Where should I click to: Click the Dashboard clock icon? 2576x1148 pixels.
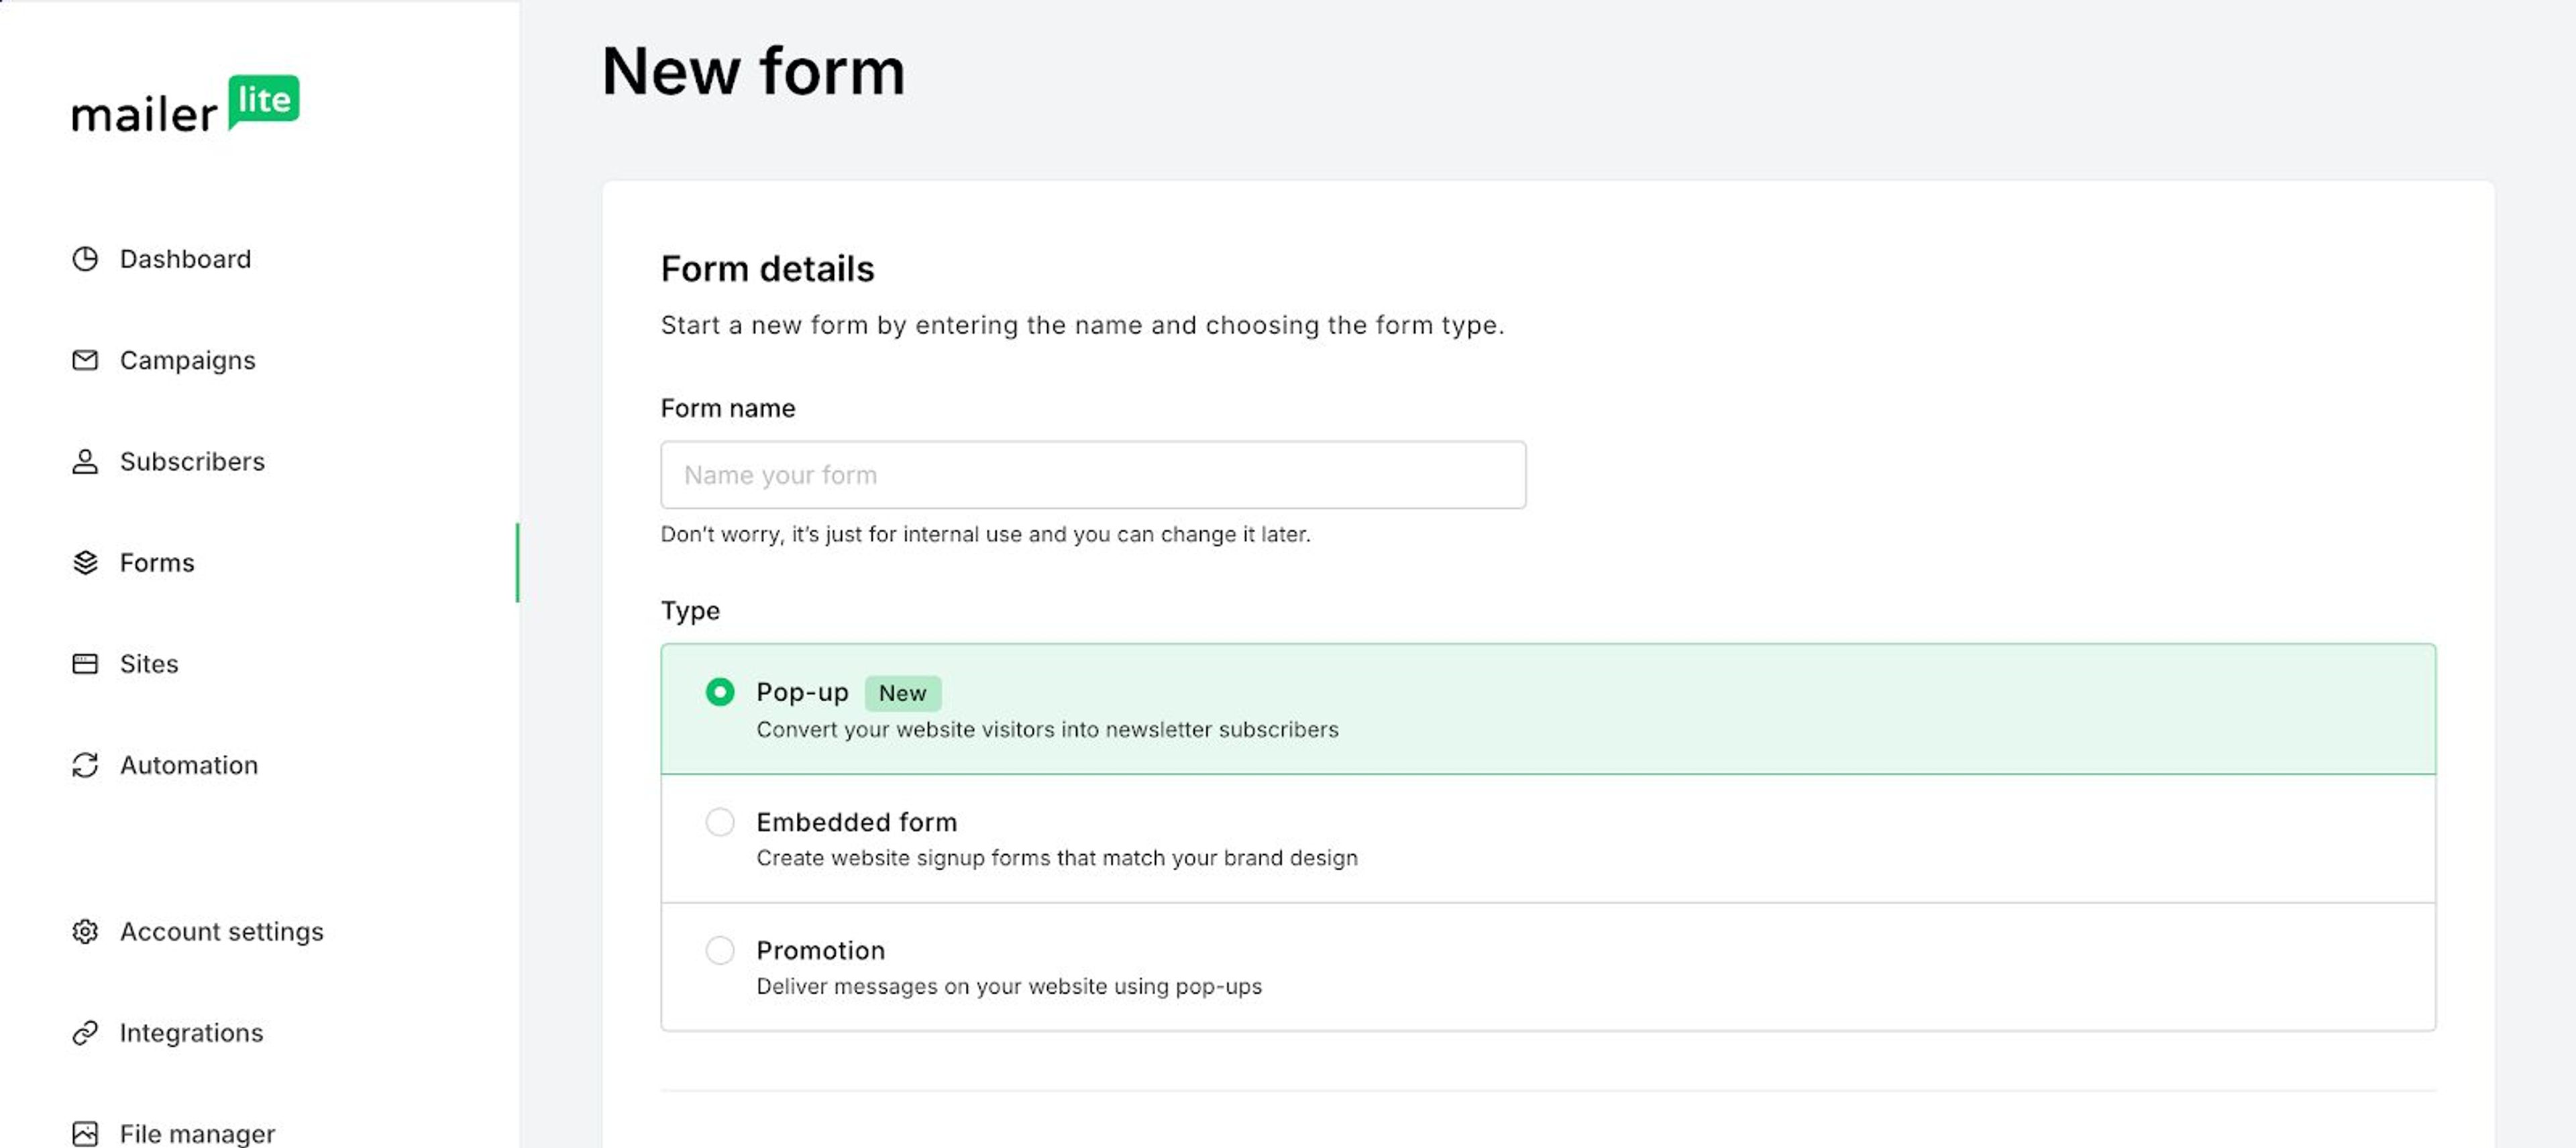point(85,259)
